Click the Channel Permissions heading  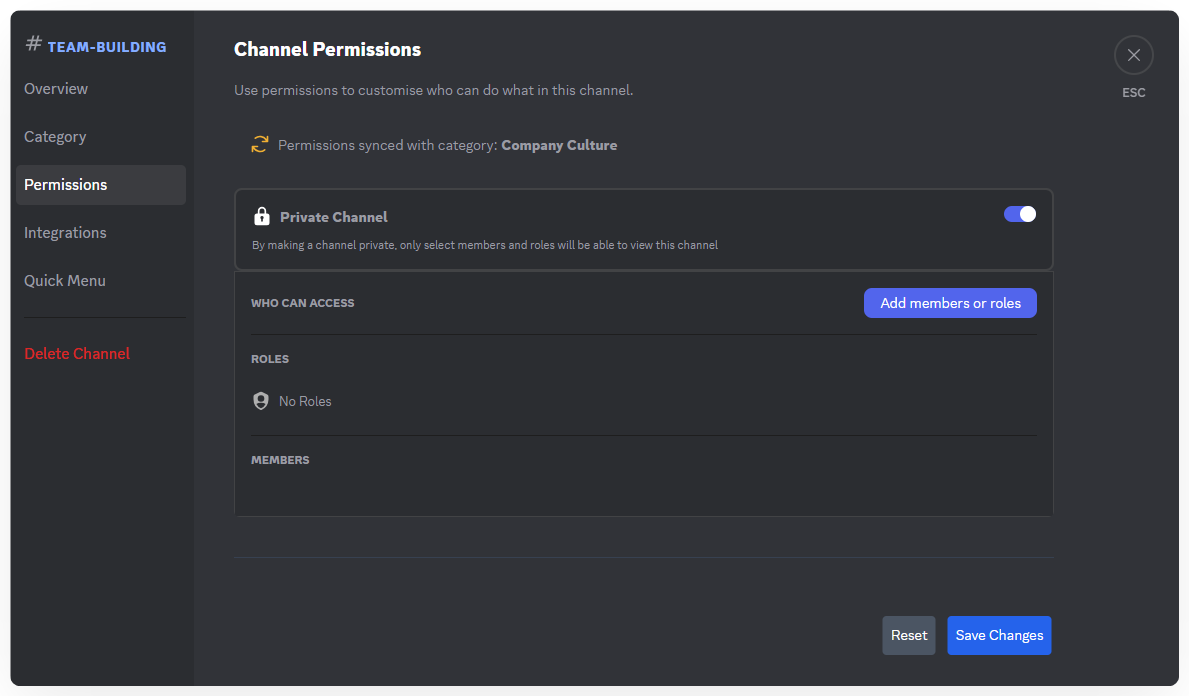pyautogui.click(x=327, y=49)
